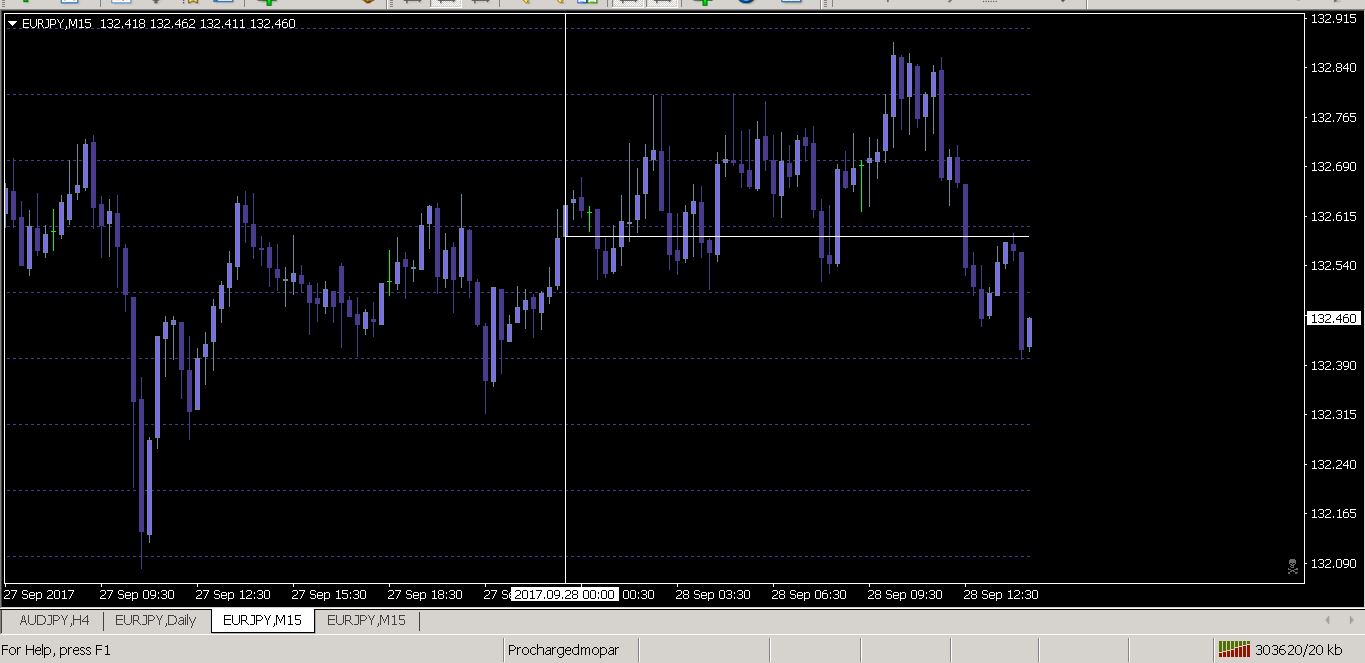
Task: Click the 'For Help, press F1' status text
Action: (x=57, y=650)
